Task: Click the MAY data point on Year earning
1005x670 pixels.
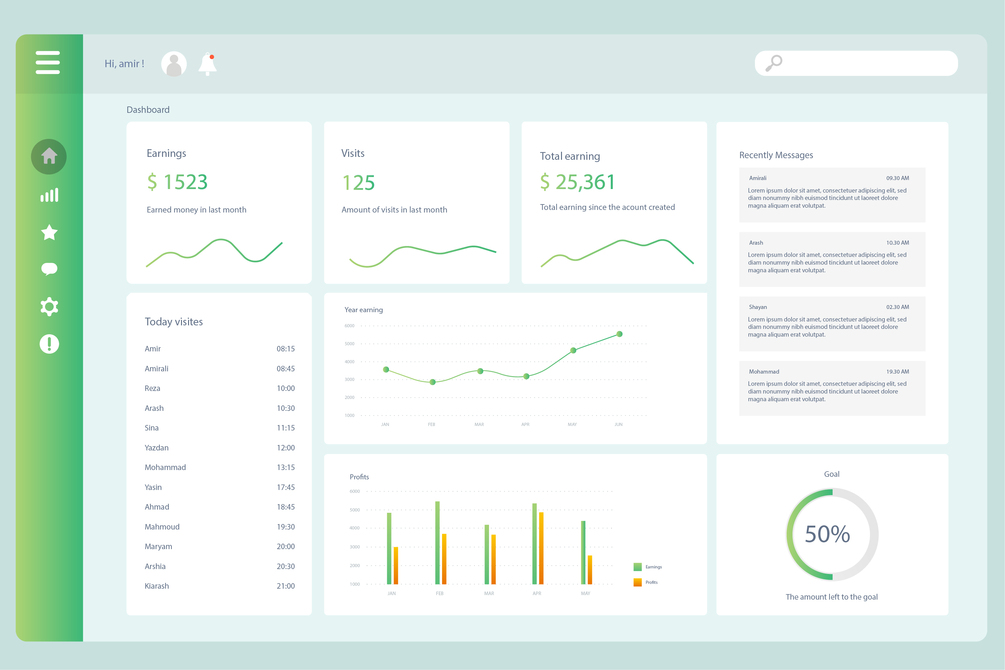Action: click(x=573, y=350)
